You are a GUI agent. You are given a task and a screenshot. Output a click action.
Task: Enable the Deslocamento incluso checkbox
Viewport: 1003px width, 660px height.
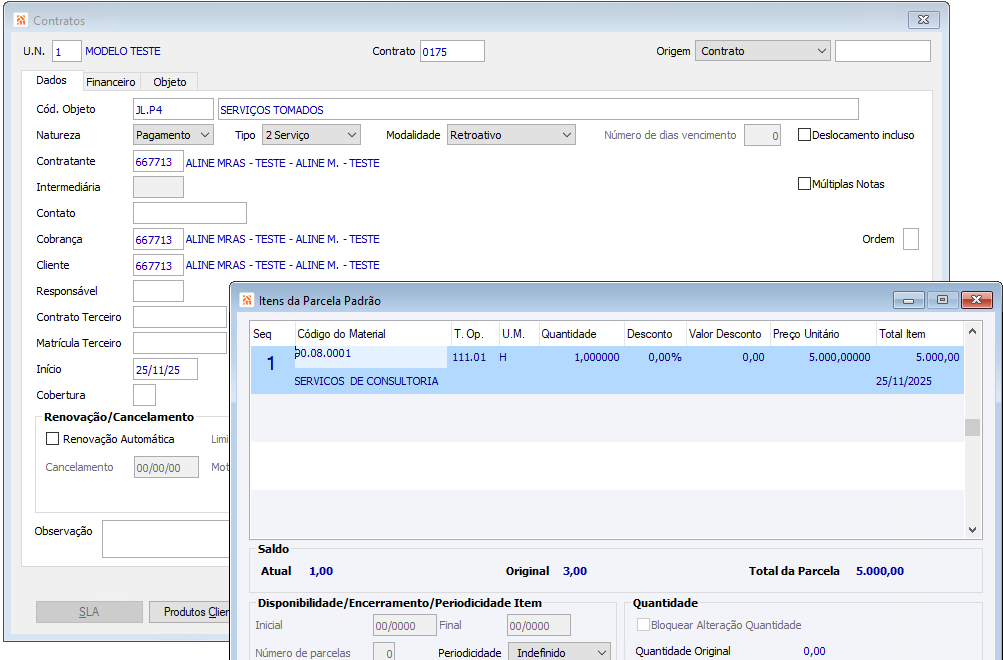804,135
